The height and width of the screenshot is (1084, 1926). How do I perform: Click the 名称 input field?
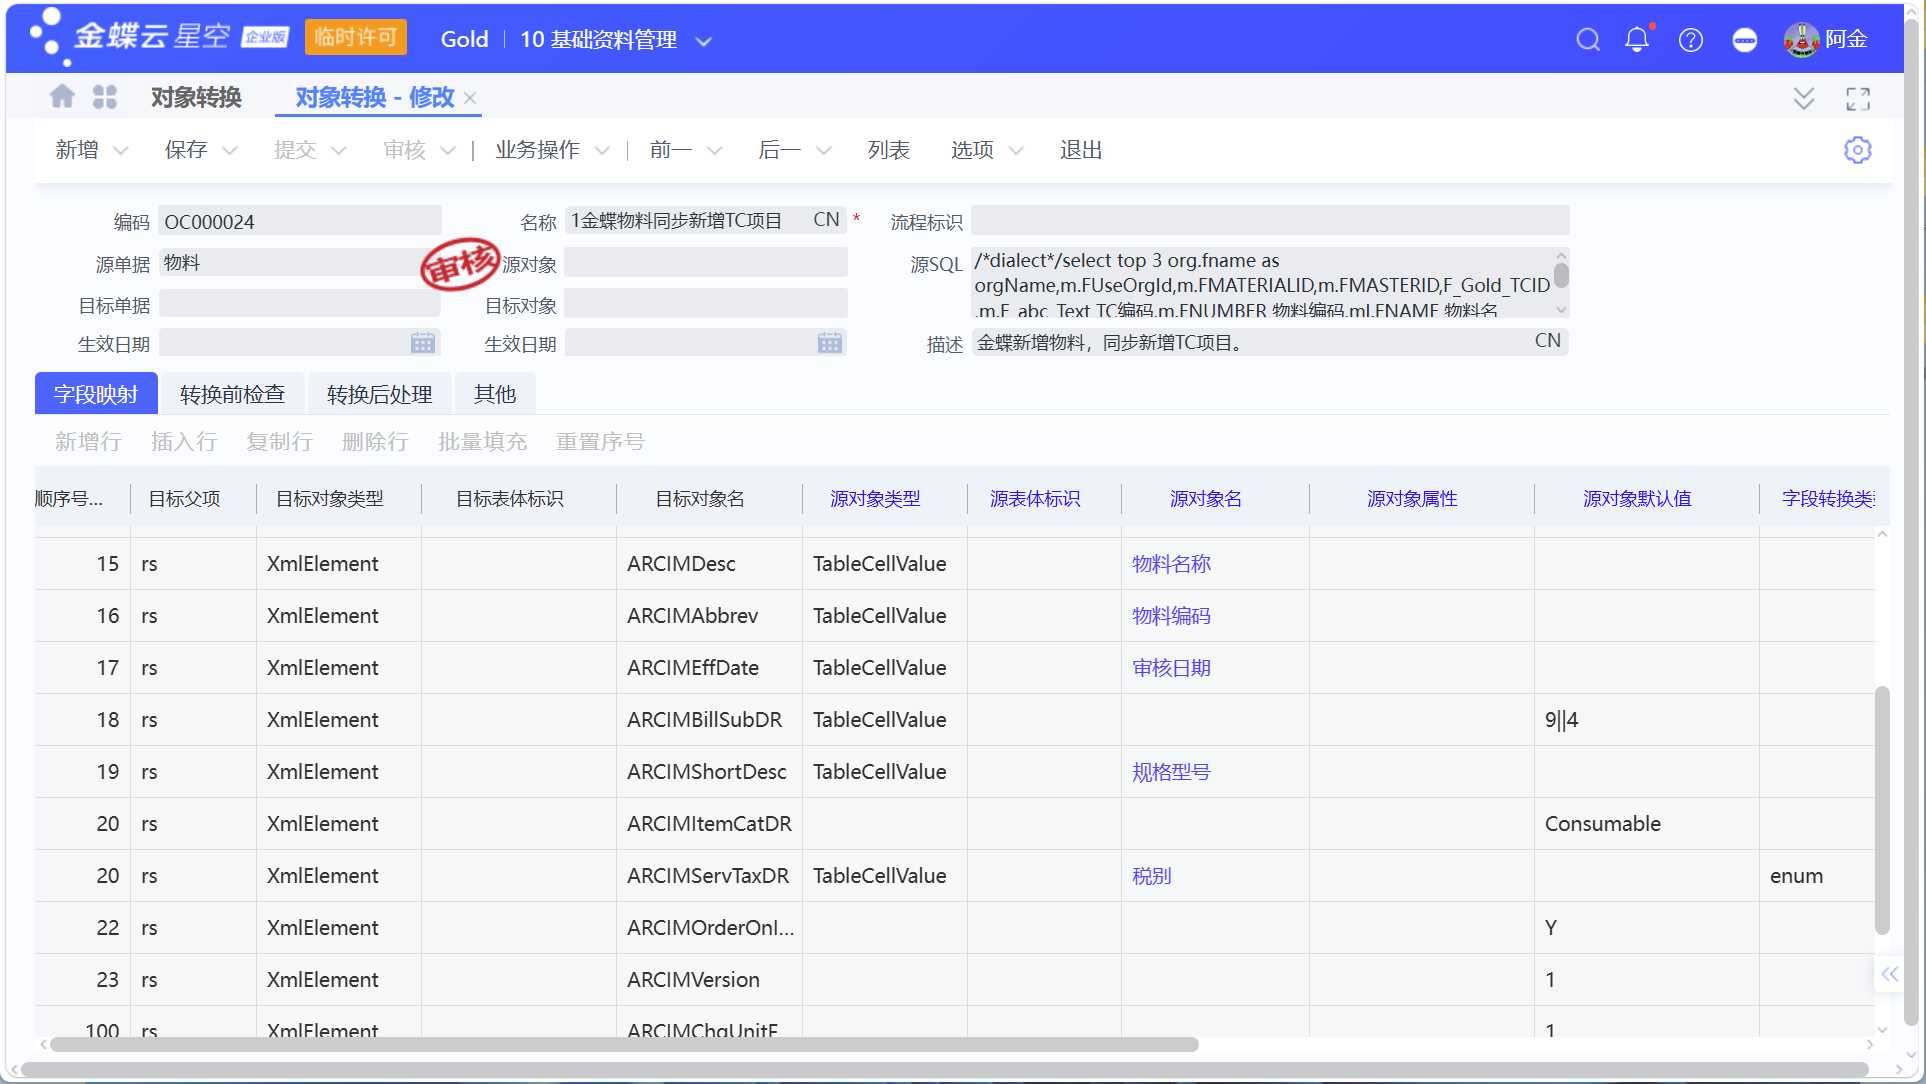pos(706,220)
